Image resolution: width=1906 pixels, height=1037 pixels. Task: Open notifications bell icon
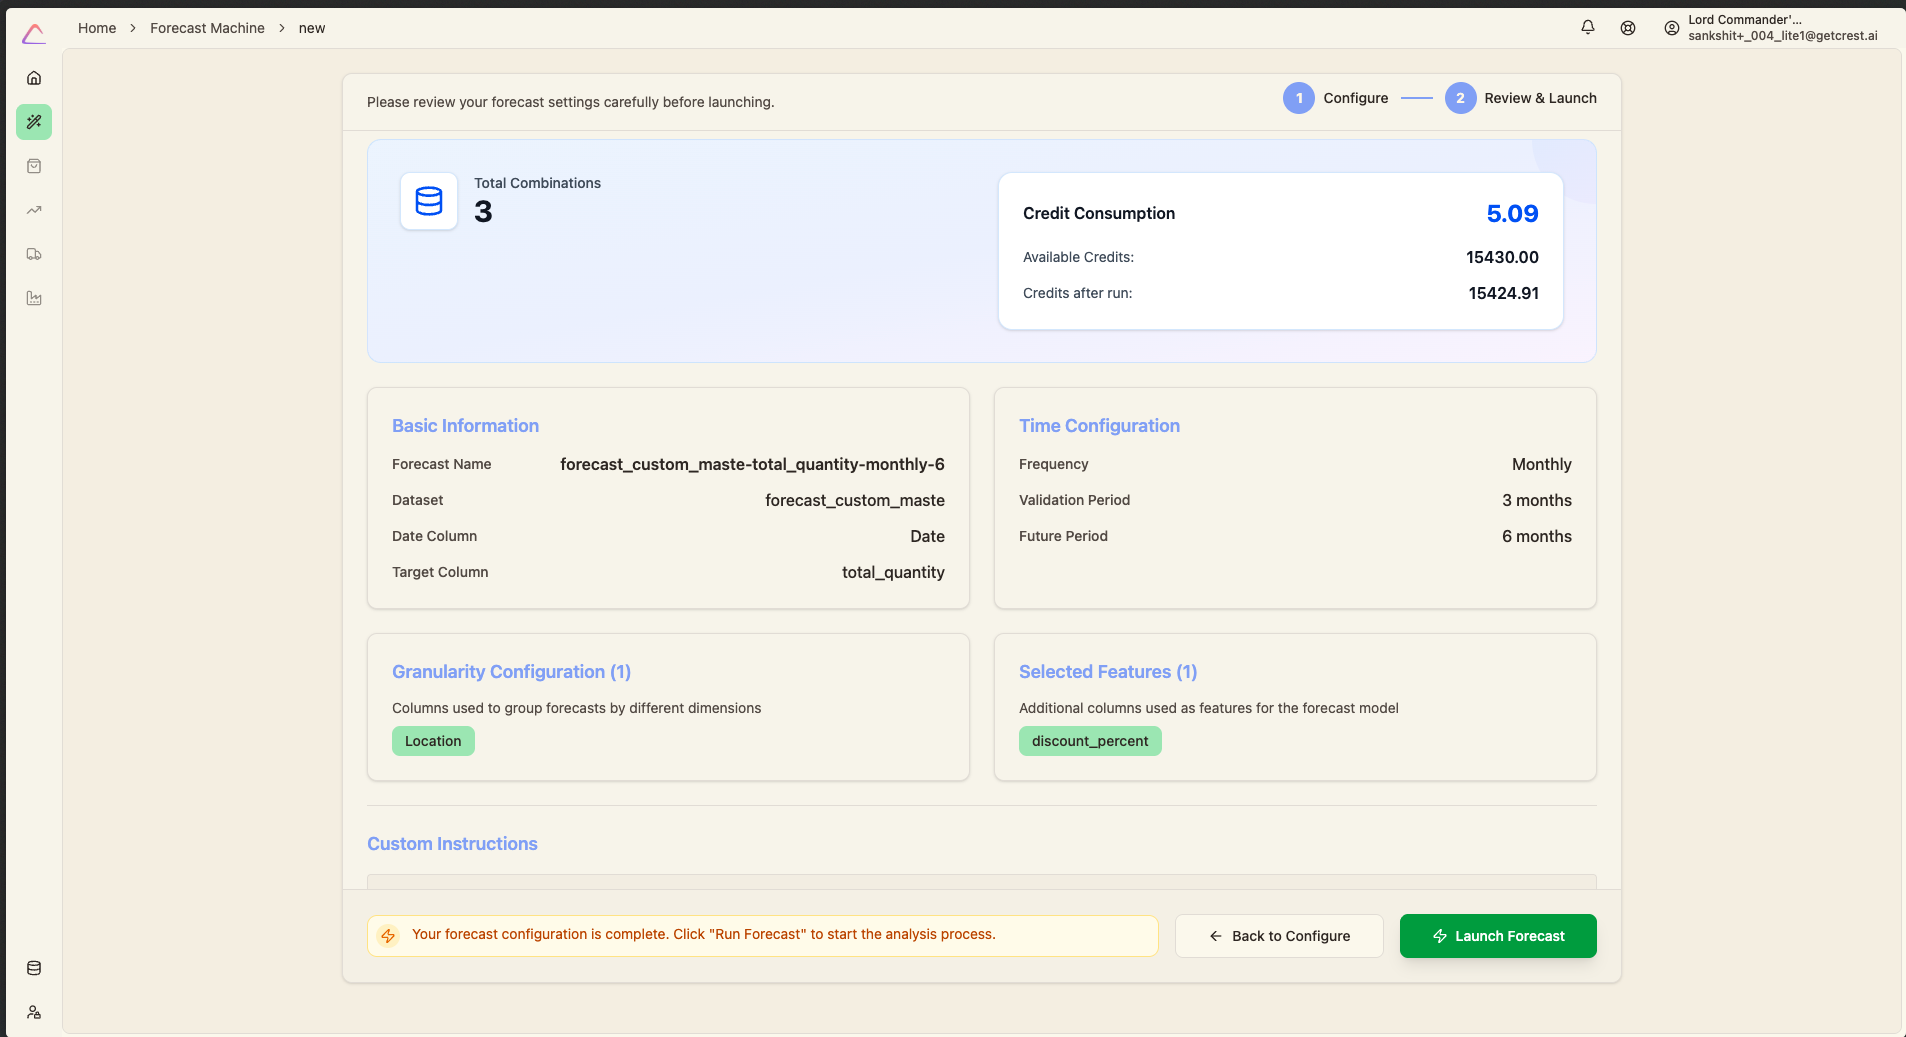click(x=1588, y=28)
